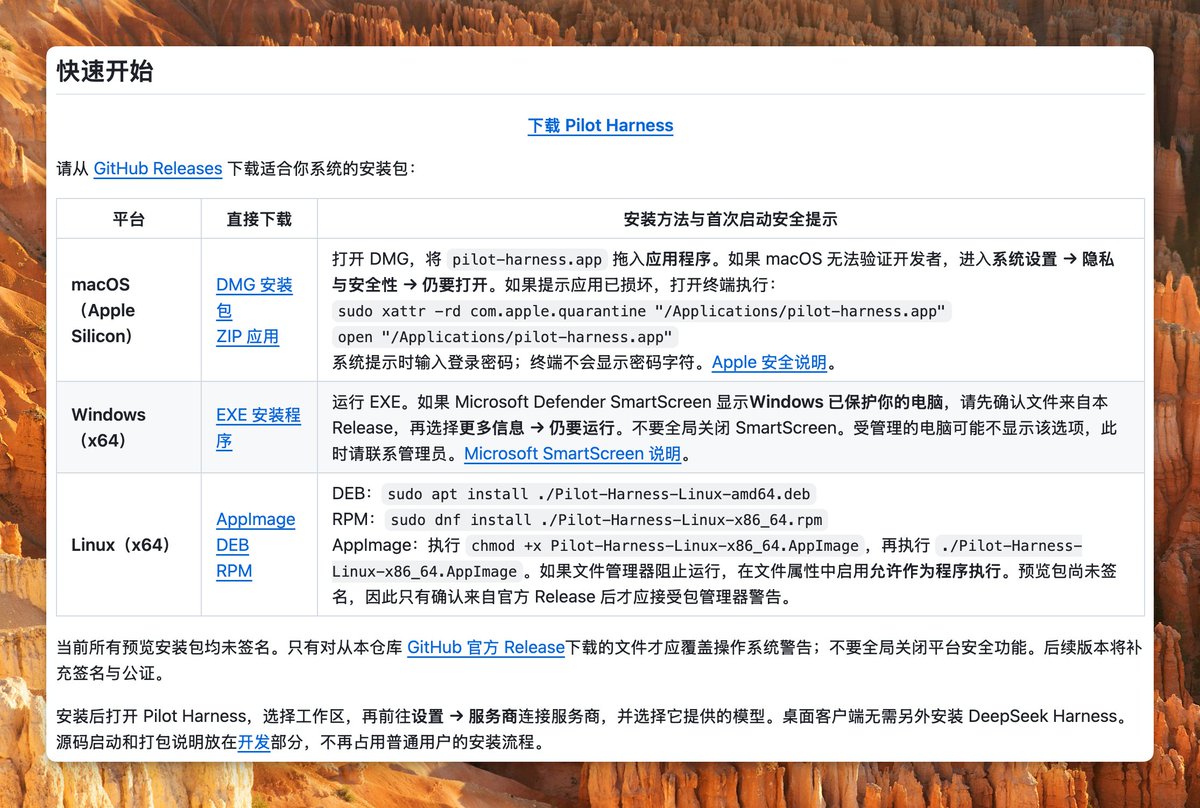
Task: Open the 下载 Pilot Harness link
Action: click(x=600, y=126)
